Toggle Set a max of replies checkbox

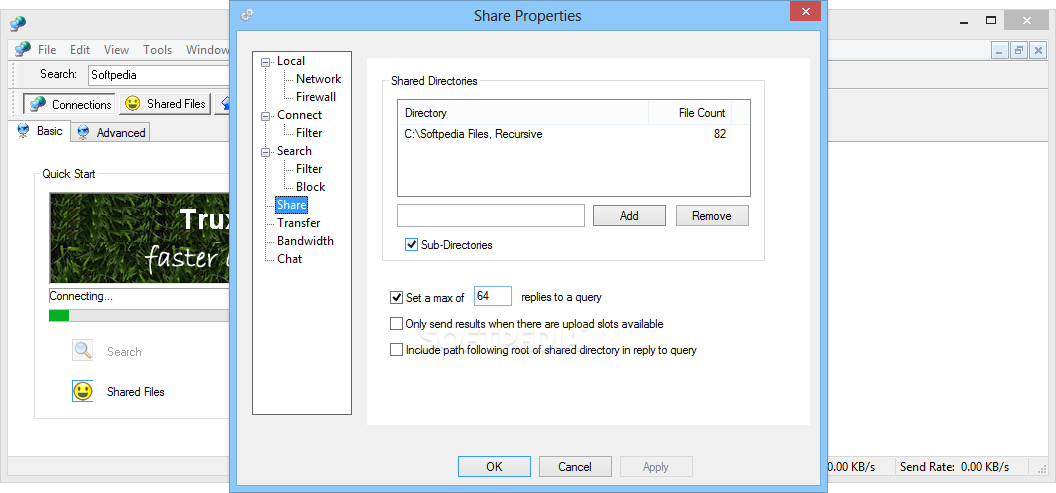click(x=397, y=297)
